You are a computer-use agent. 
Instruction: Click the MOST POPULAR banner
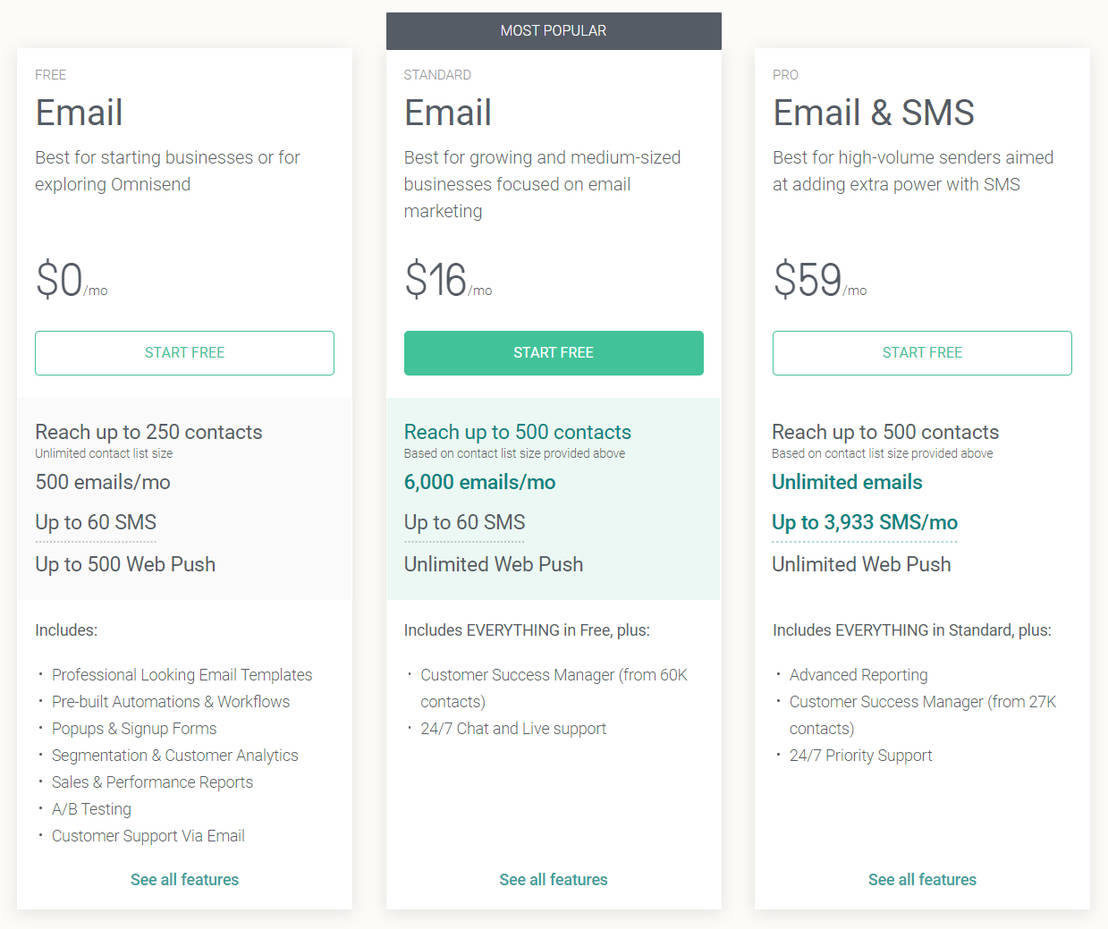tap(553, 31)
